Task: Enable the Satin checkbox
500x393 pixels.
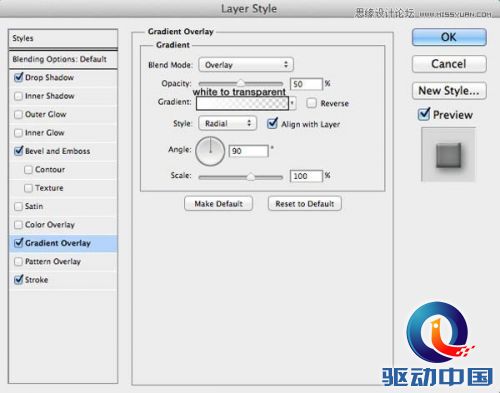Action: click(x=19, y=207)
